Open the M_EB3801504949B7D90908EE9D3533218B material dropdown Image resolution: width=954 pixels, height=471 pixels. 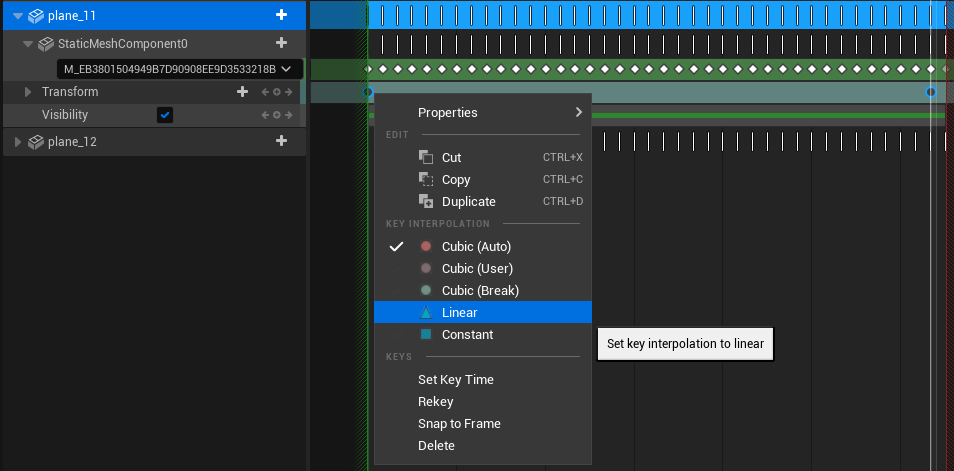pyautogui.click(x=180, y=69)
